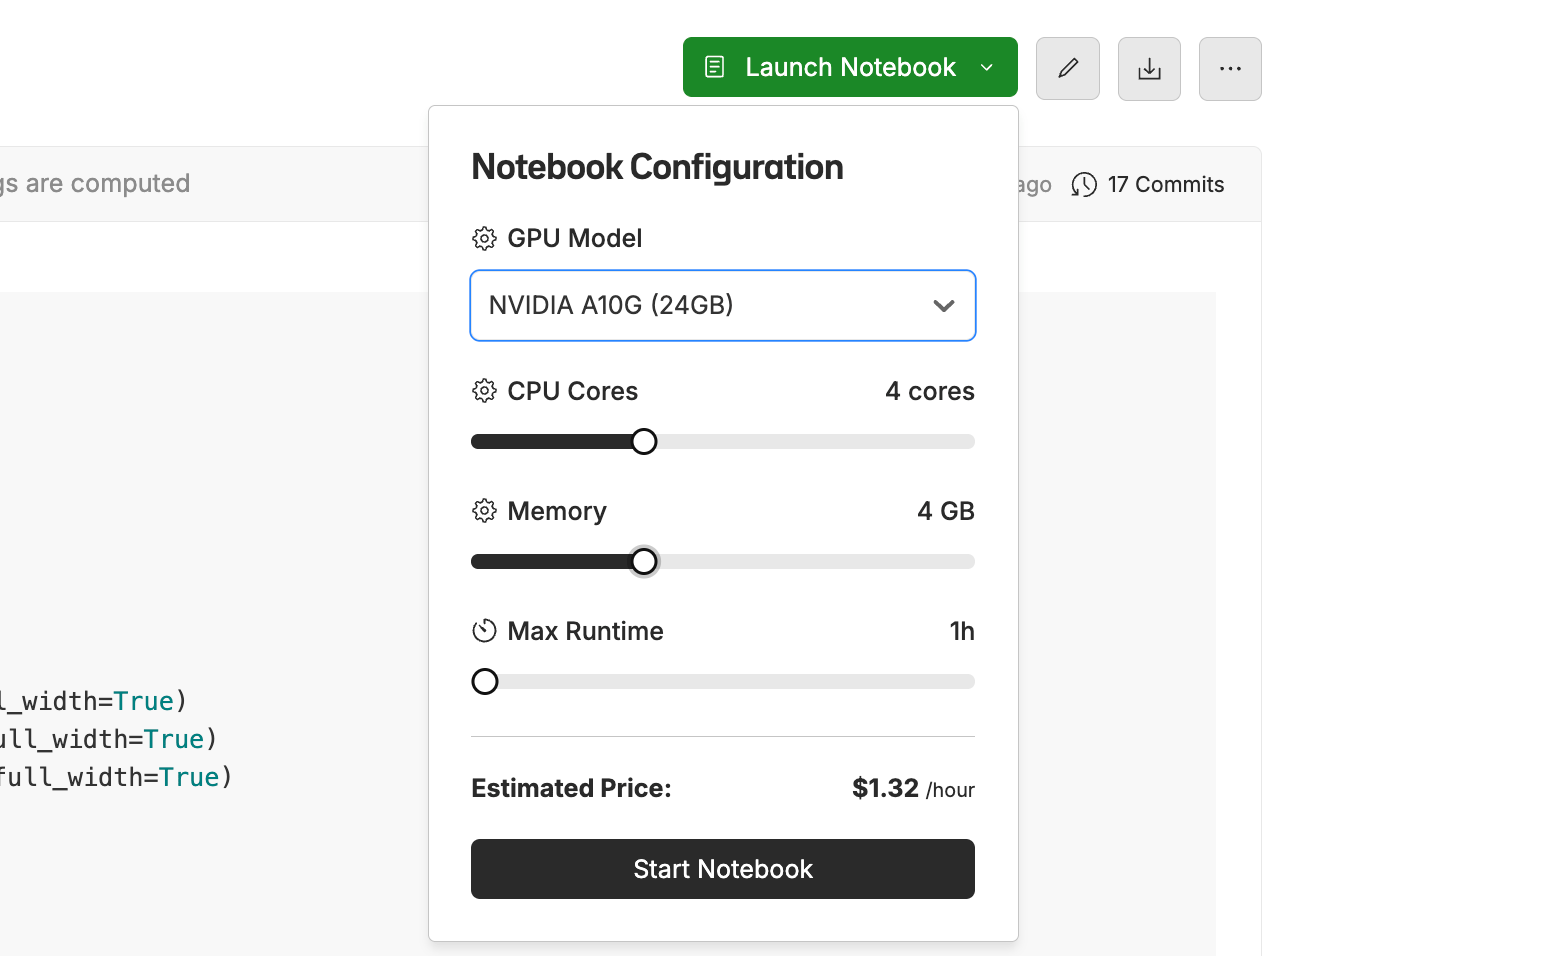Viewport: 1556px width, 956px height.
Task: Click the pencil edit icon button
Action: pyautogui.click(x=1067, y=68)
